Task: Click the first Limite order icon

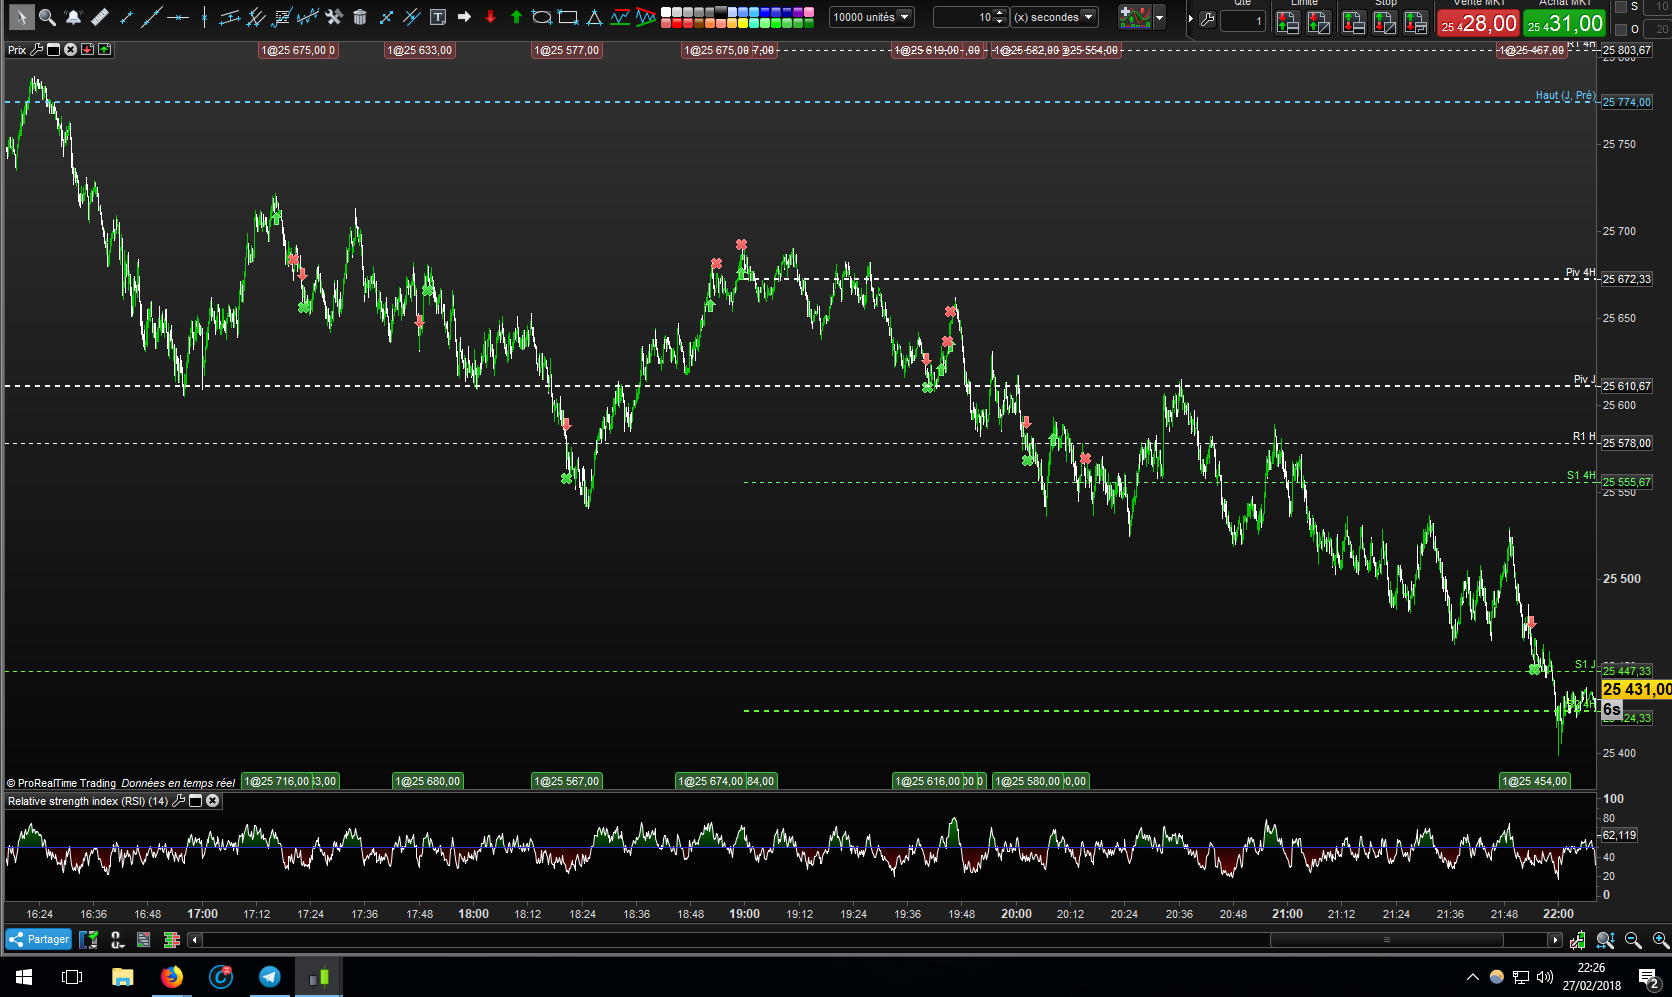Action: [x=1288, y=22]
